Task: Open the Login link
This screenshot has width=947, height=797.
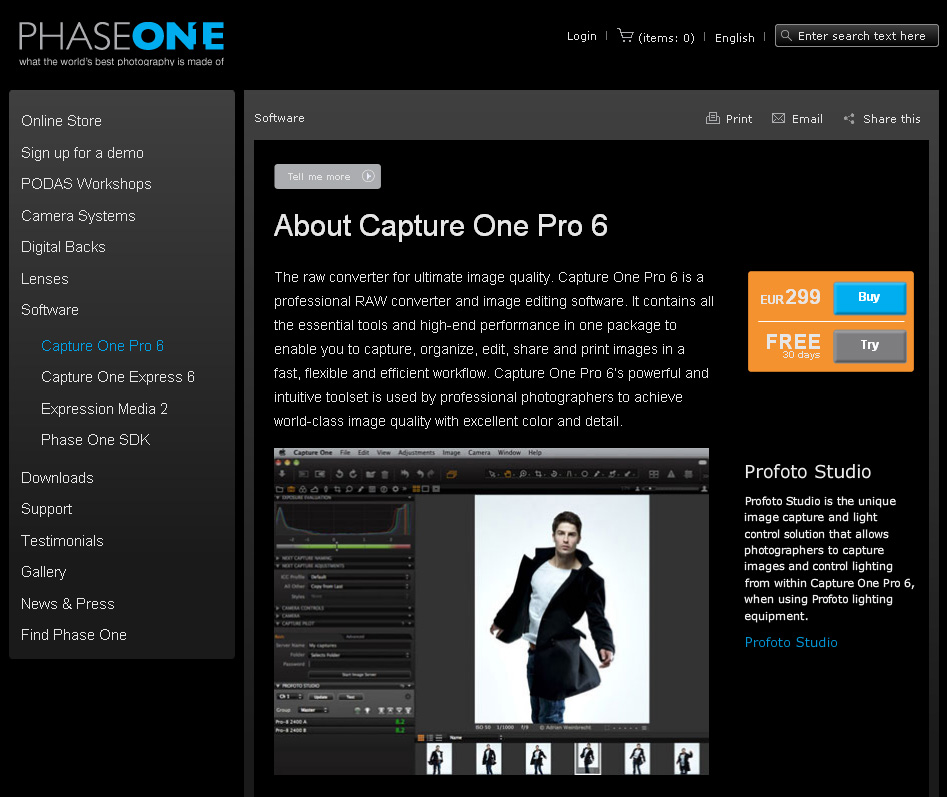Action: click(582, 36)
